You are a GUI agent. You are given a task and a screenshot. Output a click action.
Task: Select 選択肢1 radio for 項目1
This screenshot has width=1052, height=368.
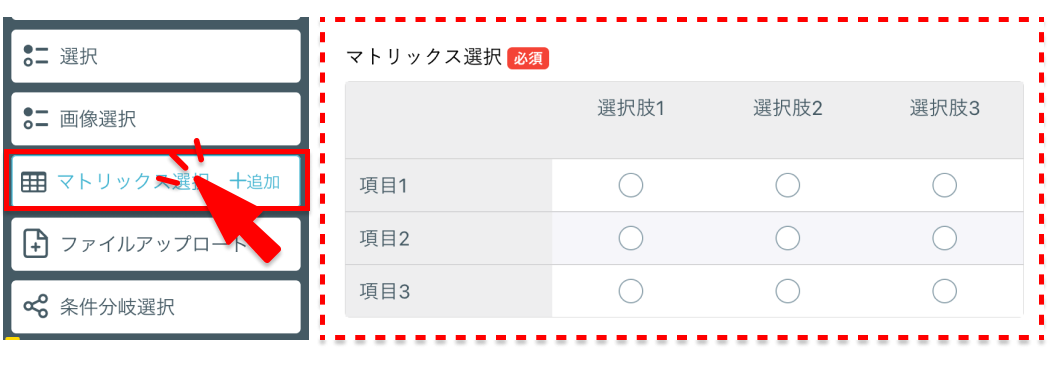coord(631,185)
